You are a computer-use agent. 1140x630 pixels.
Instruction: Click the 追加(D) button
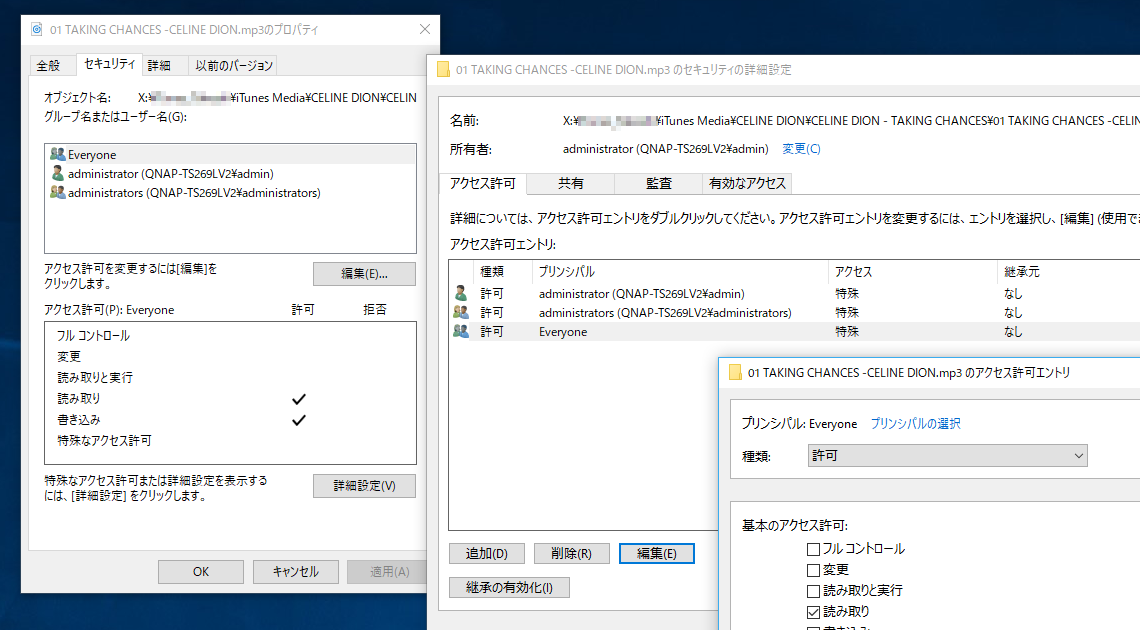(x=486, y=554)
